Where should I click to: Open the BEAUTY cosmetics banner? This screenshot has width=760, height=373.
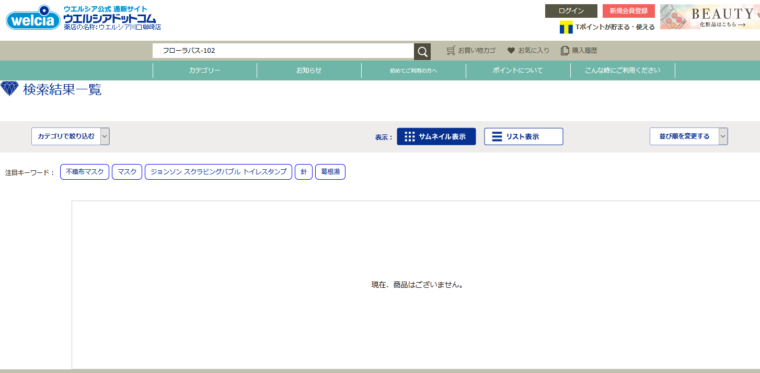[710, 16]
